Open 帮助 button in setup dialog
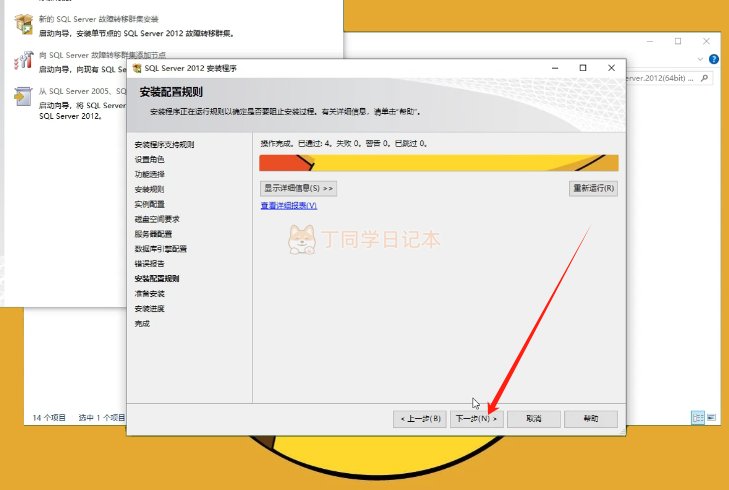The height and width of the screenshot is (490, 729). click(591, 418)
